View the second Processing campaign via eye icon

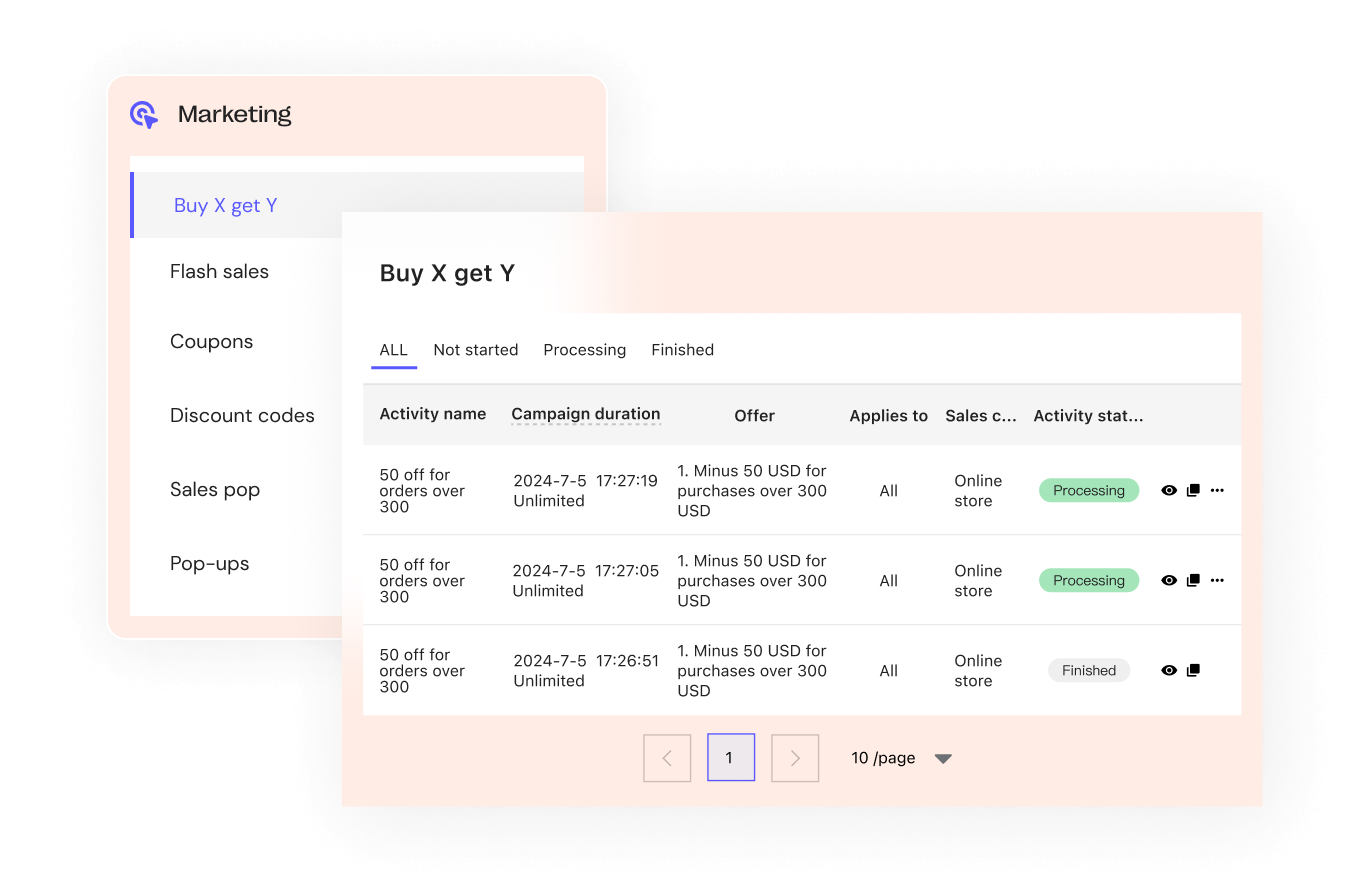point(1169,581)
